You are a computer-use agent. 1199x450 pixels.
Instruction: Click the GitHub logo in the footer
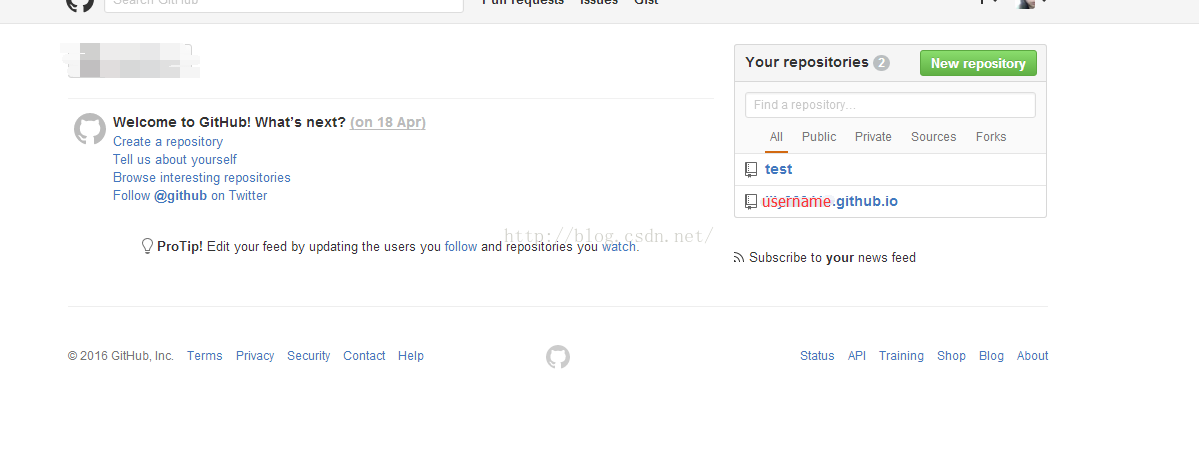[x=557, y=357]
